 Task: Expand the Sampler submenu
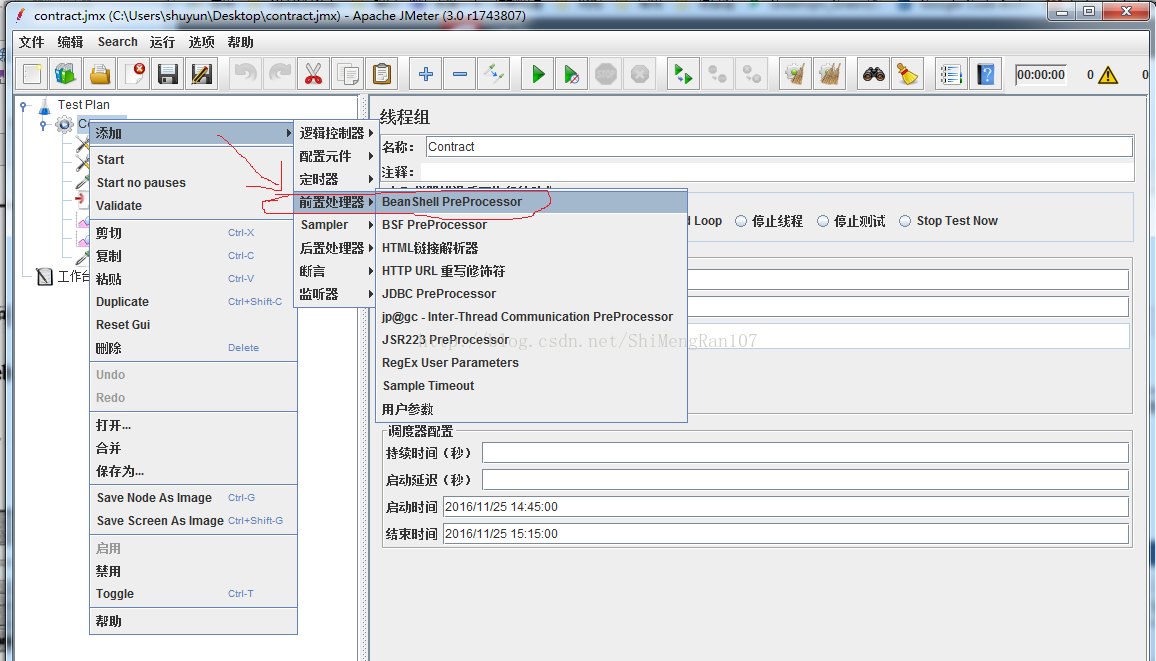tap(336, 225)
